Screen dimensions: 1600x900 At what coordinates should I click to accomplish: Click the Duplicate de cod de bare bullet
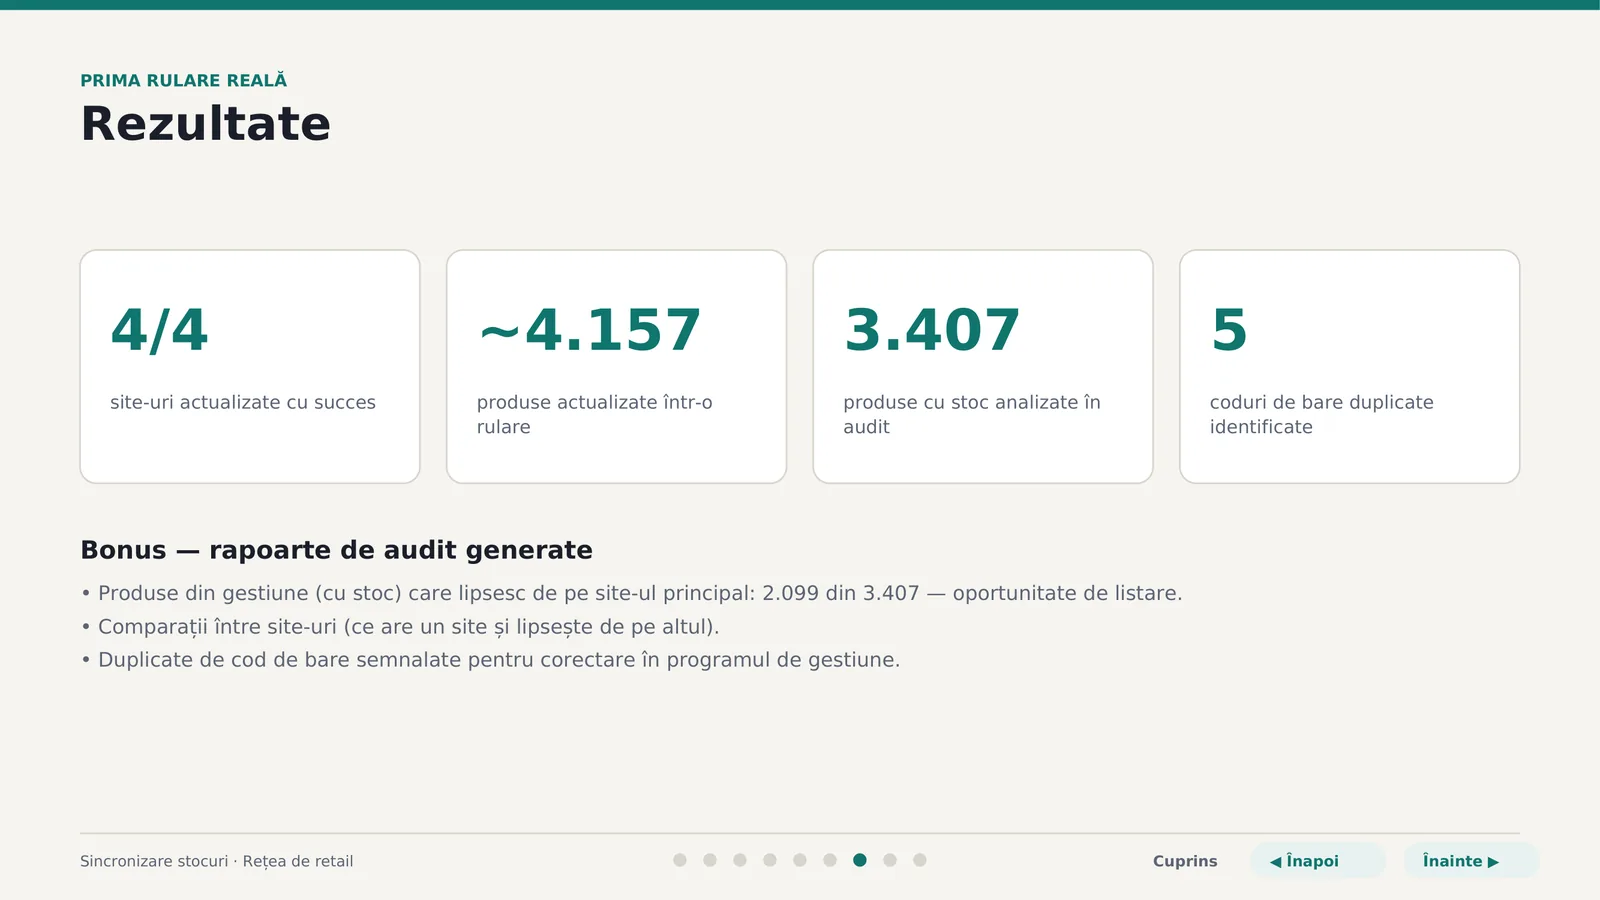490,660
